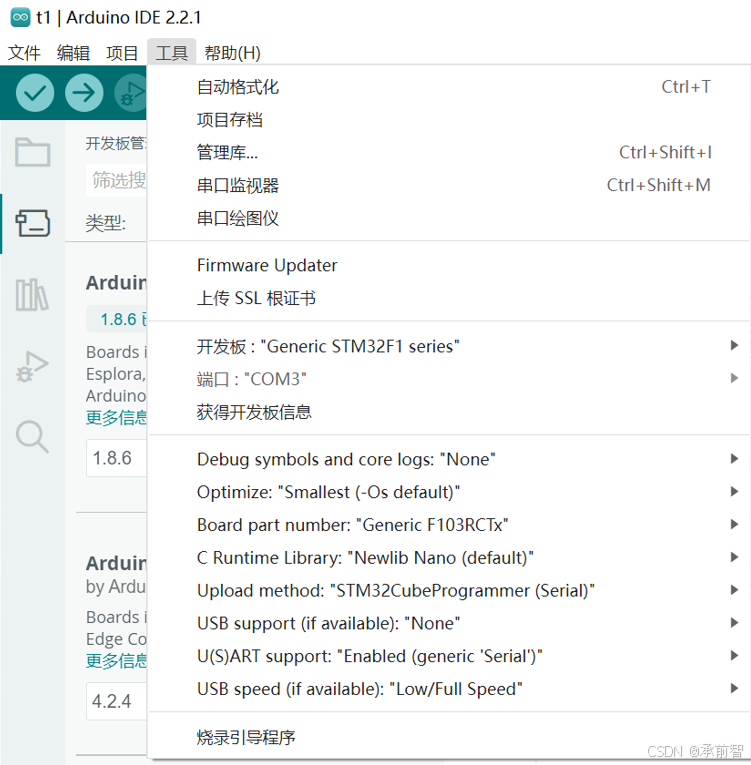Click the Upload arrow button

(84, 93)
